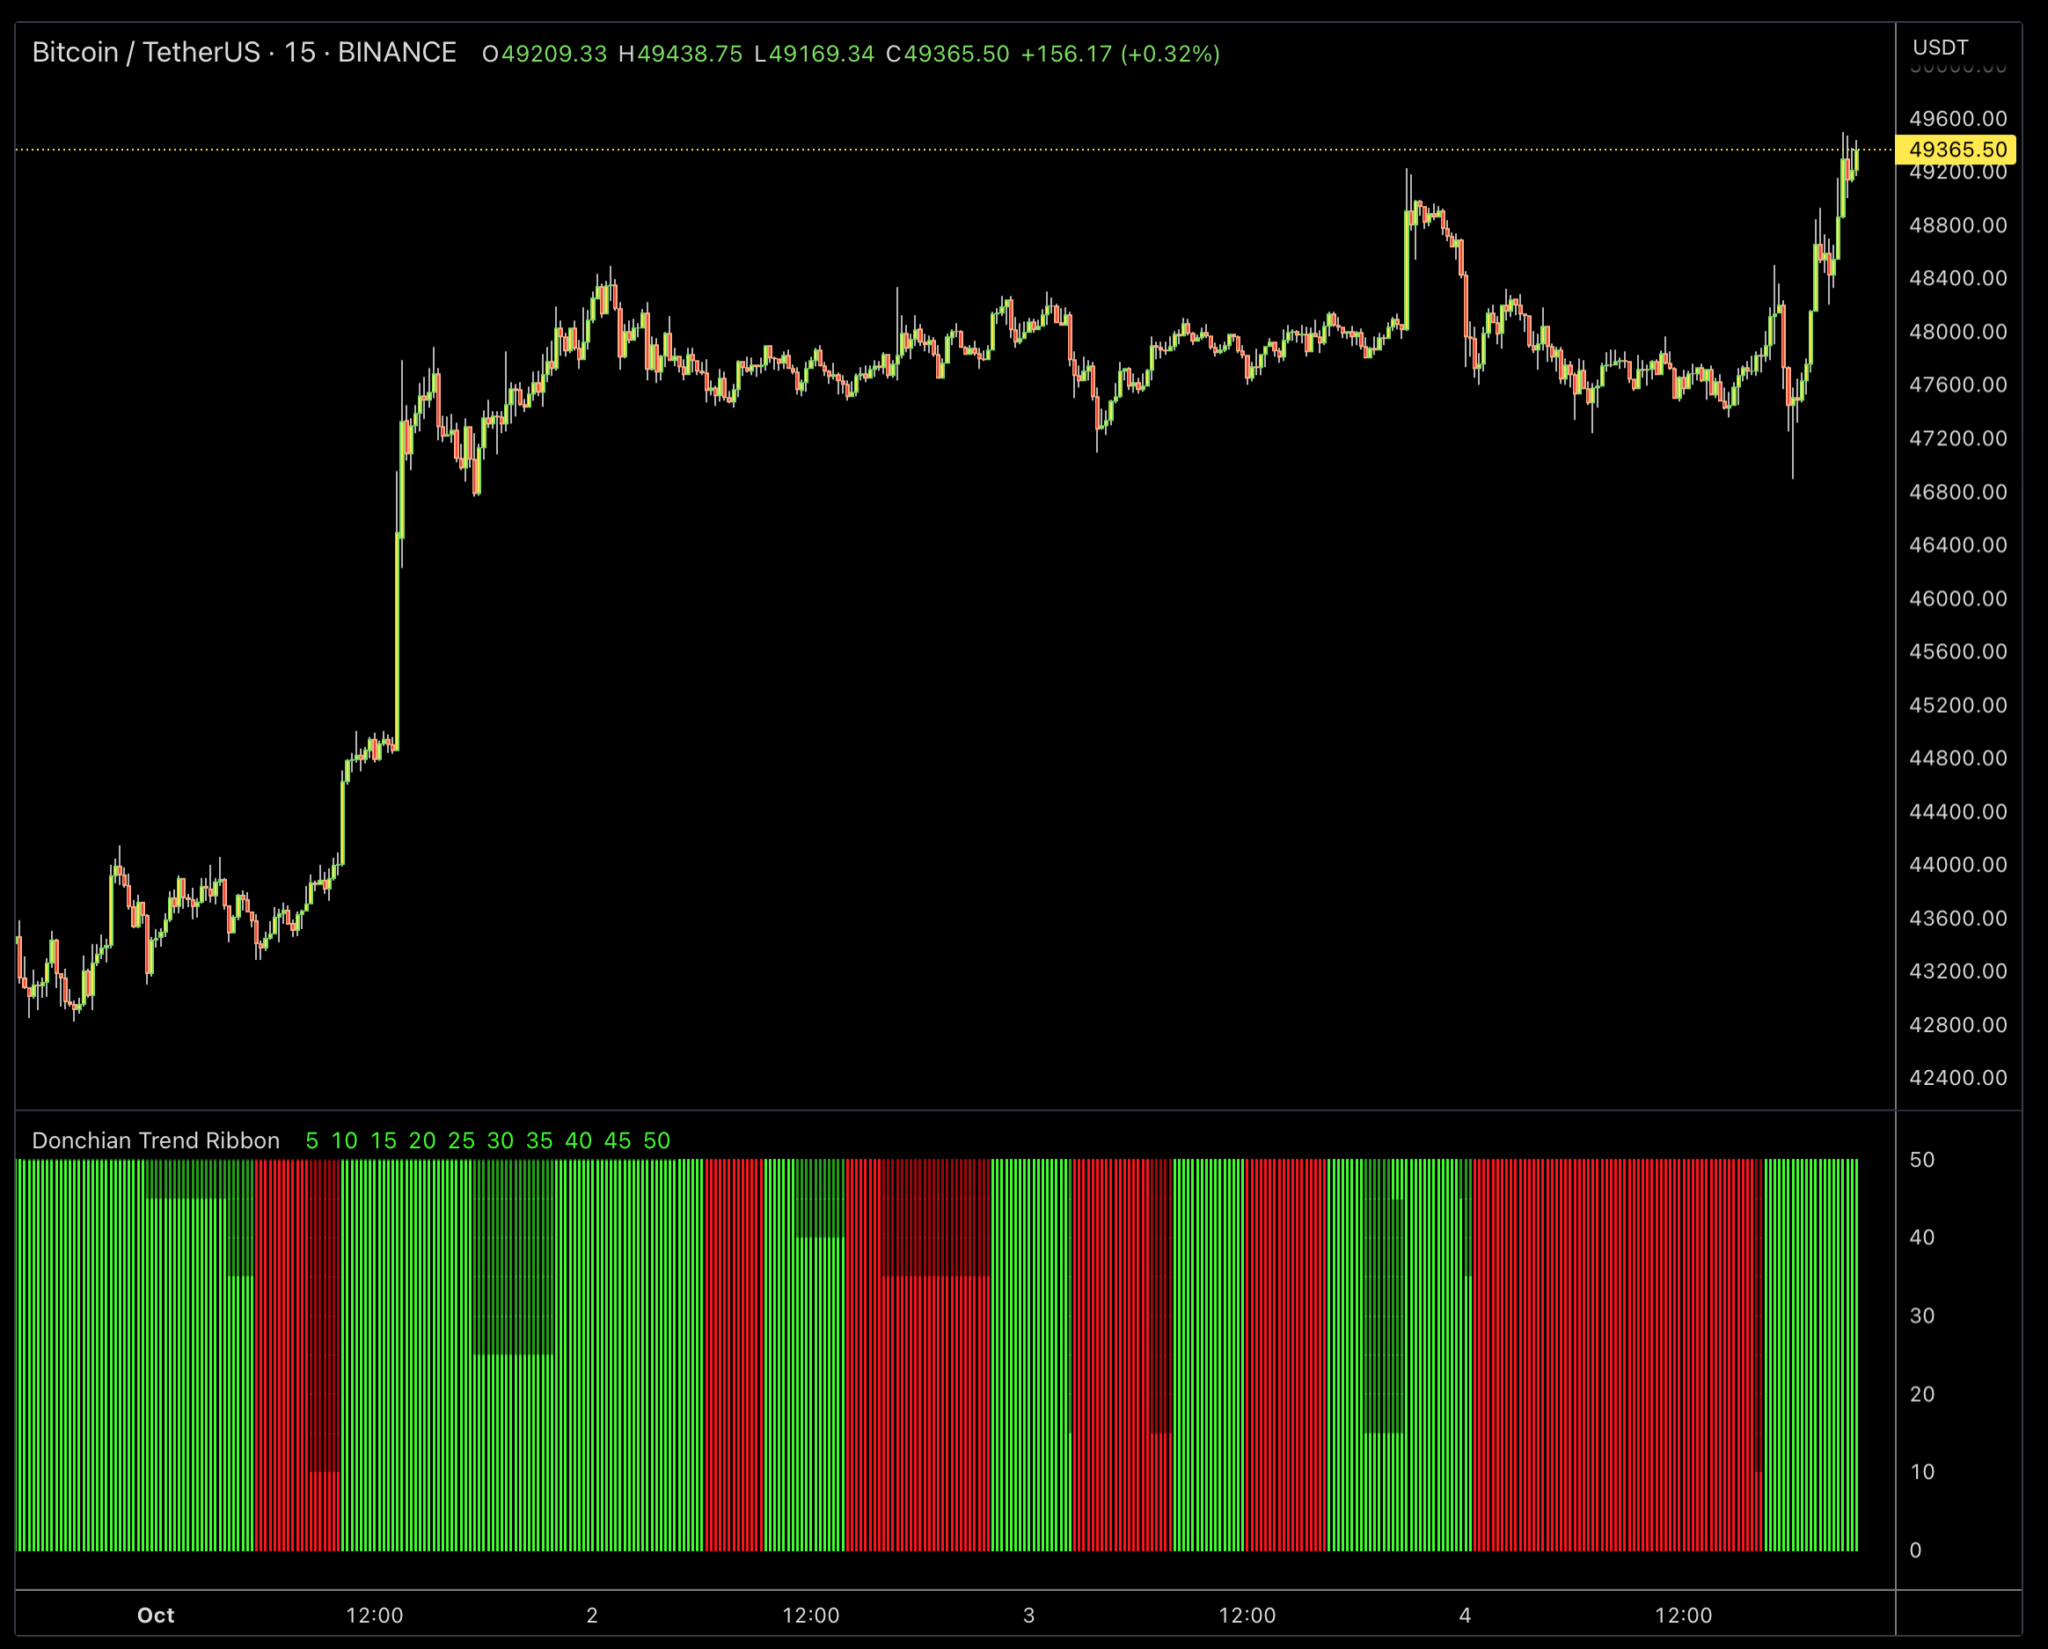Image resolution: width=2048 pixels, height=1649 pixels.
Task: Click the Donchian Trend Ribbon indicator title
Action: click(156, 1140)
